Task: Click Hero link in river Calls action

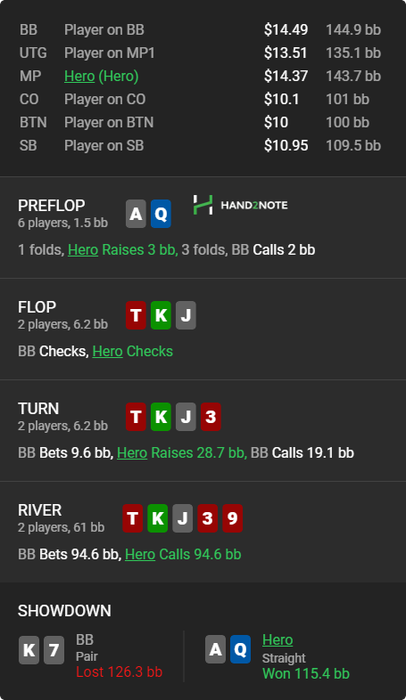Action: click(140, 554)
